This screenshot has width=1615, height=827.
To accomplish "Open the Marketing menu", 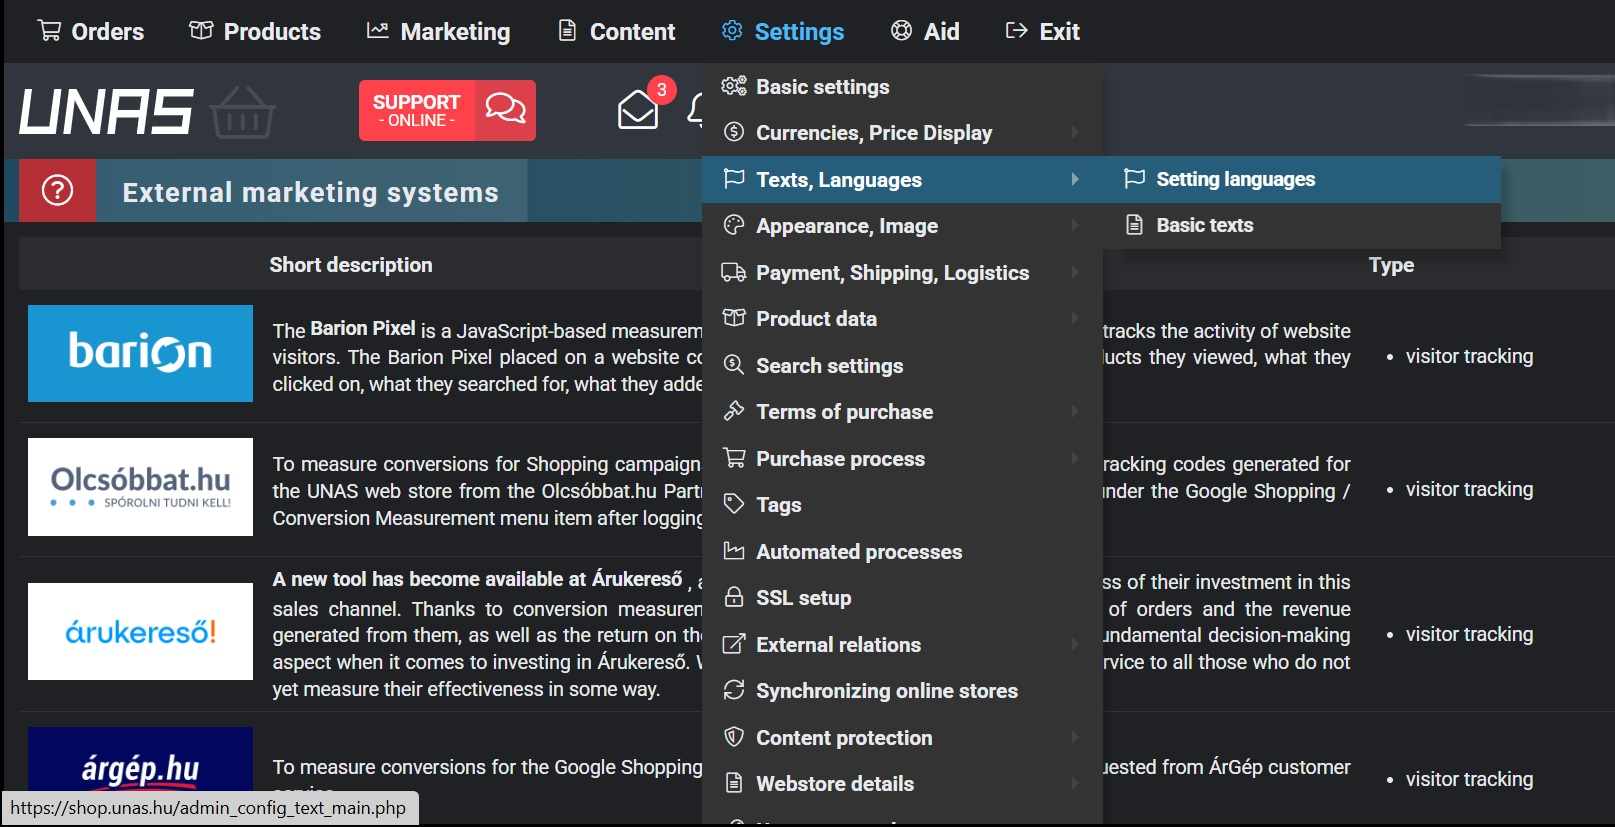I will point(439,32).
